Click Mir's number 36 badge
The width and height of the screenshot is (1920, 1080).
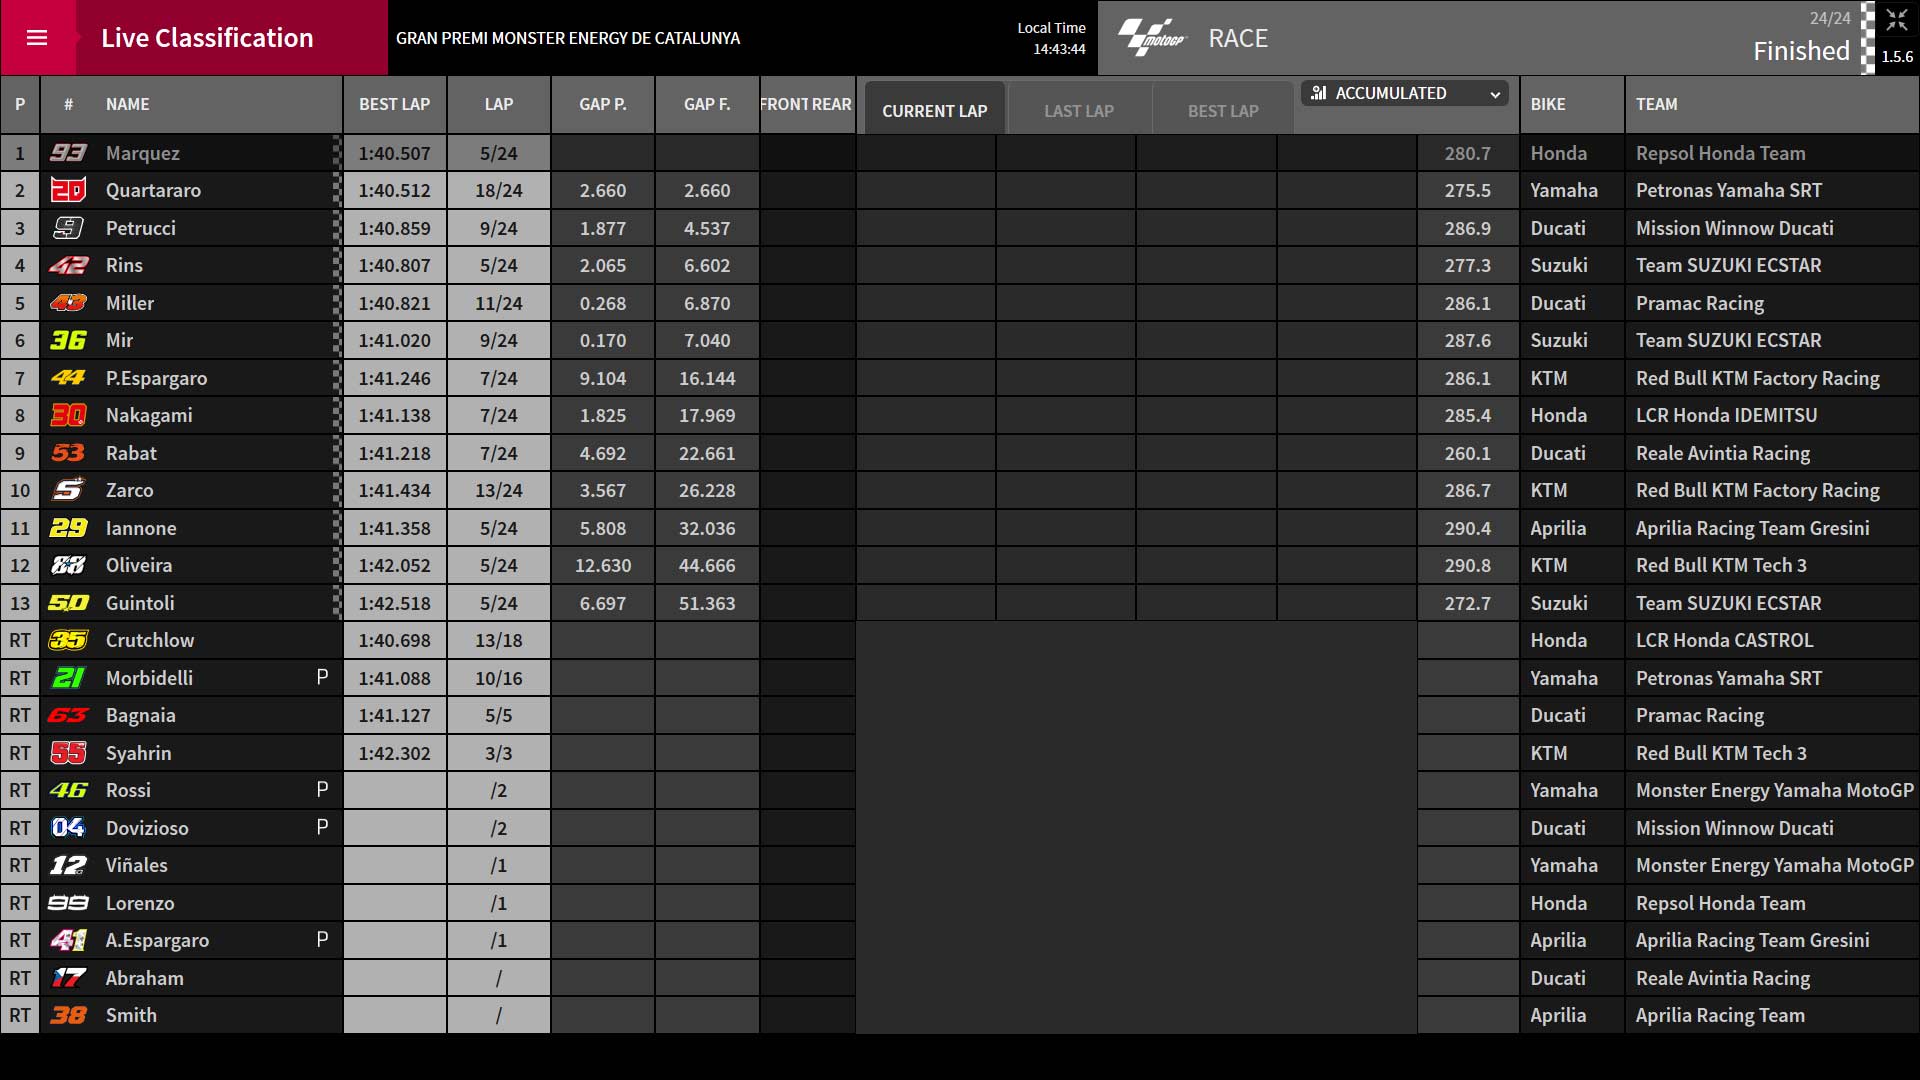(68, 340)
